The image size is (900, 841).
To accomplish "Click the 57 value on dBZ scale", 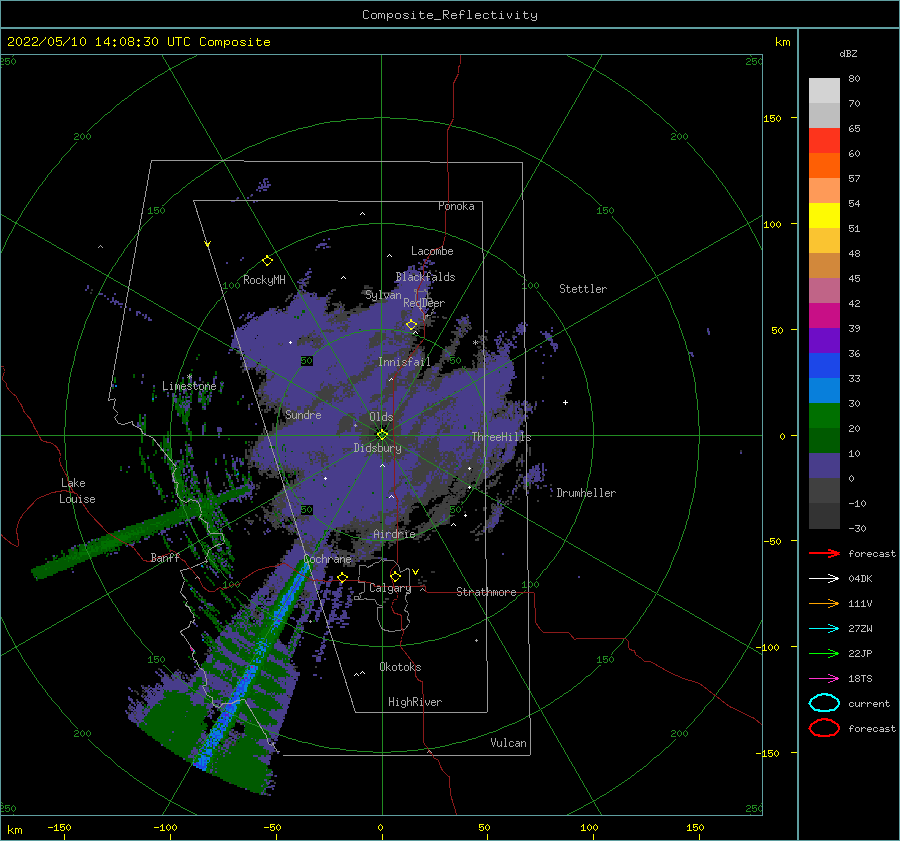I will click(854, 179).
